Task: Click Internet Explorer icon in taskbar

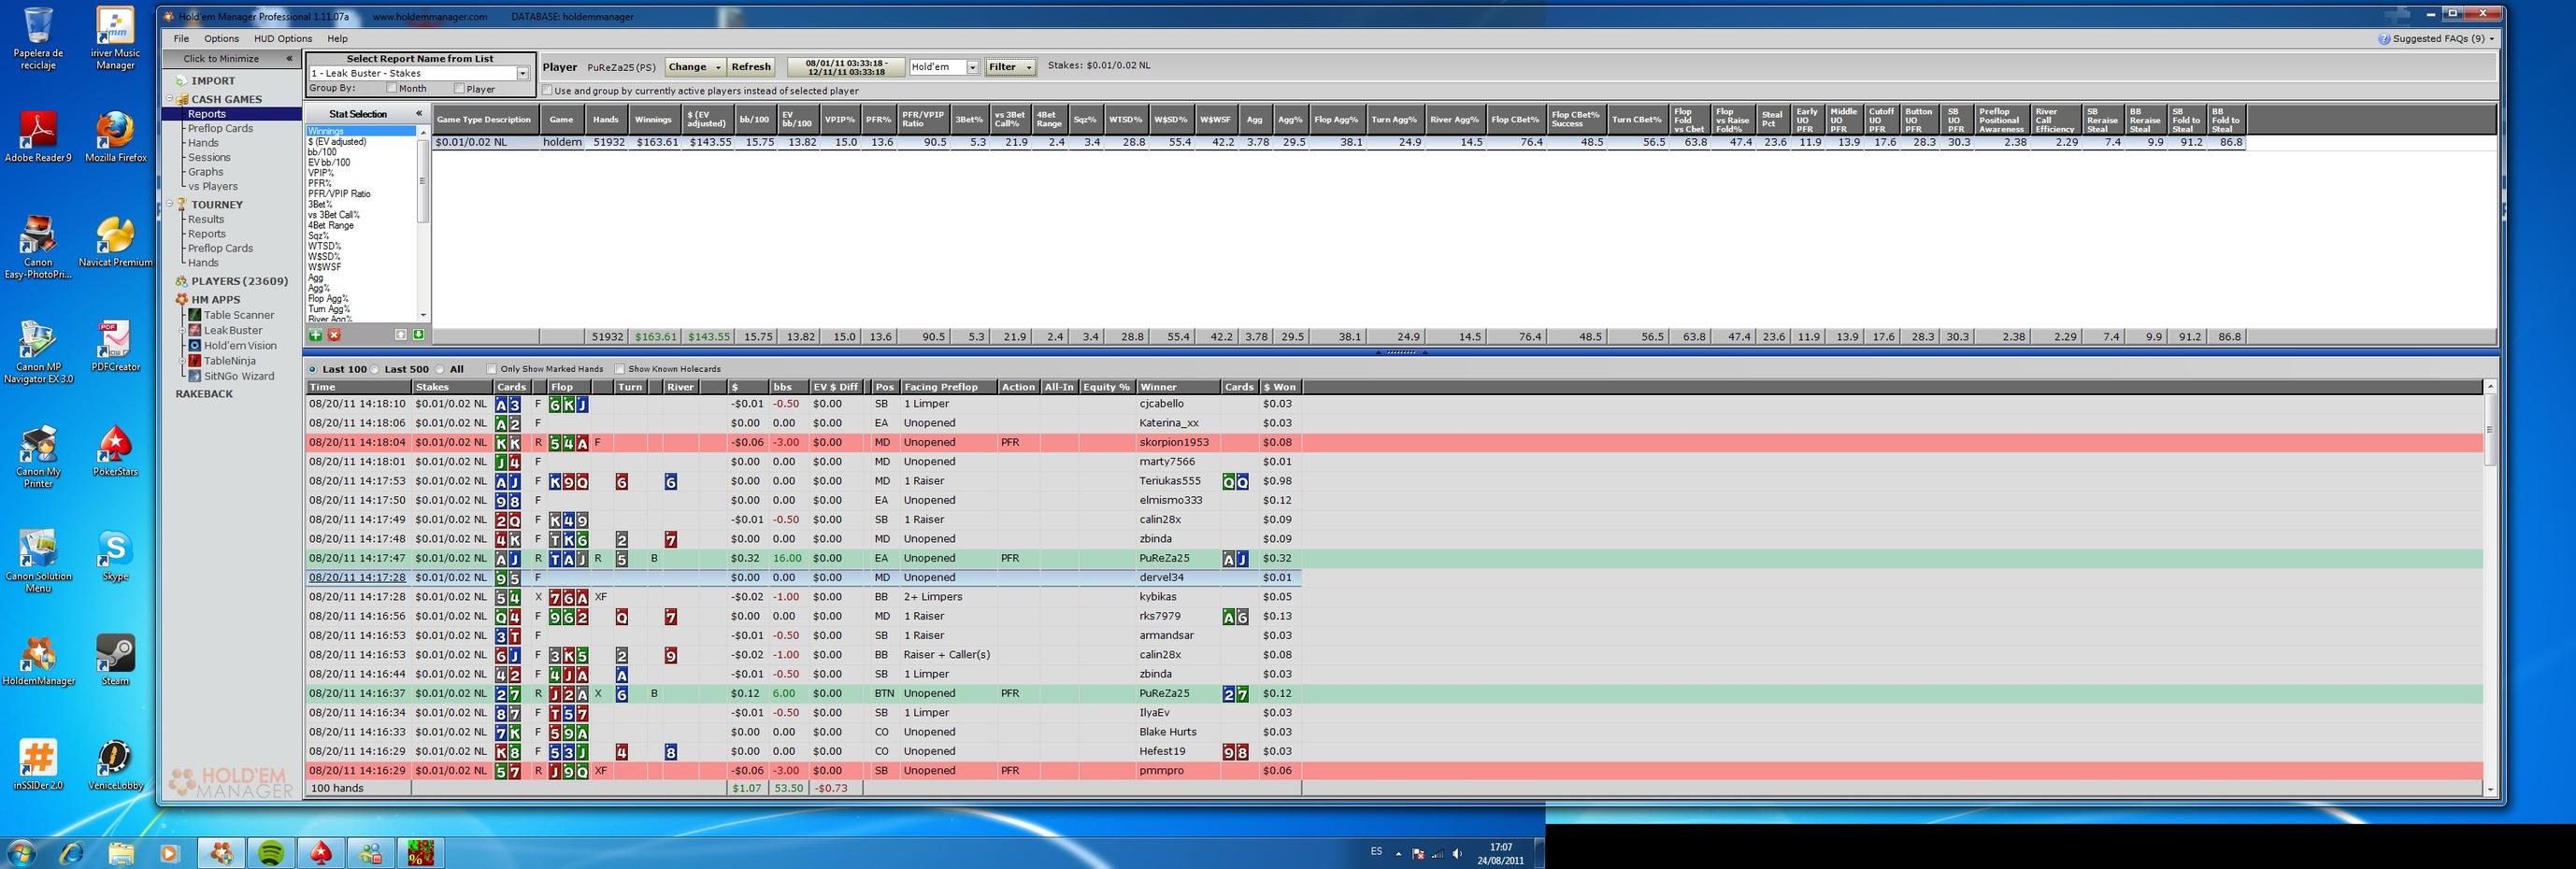Action: click(72, 853)
